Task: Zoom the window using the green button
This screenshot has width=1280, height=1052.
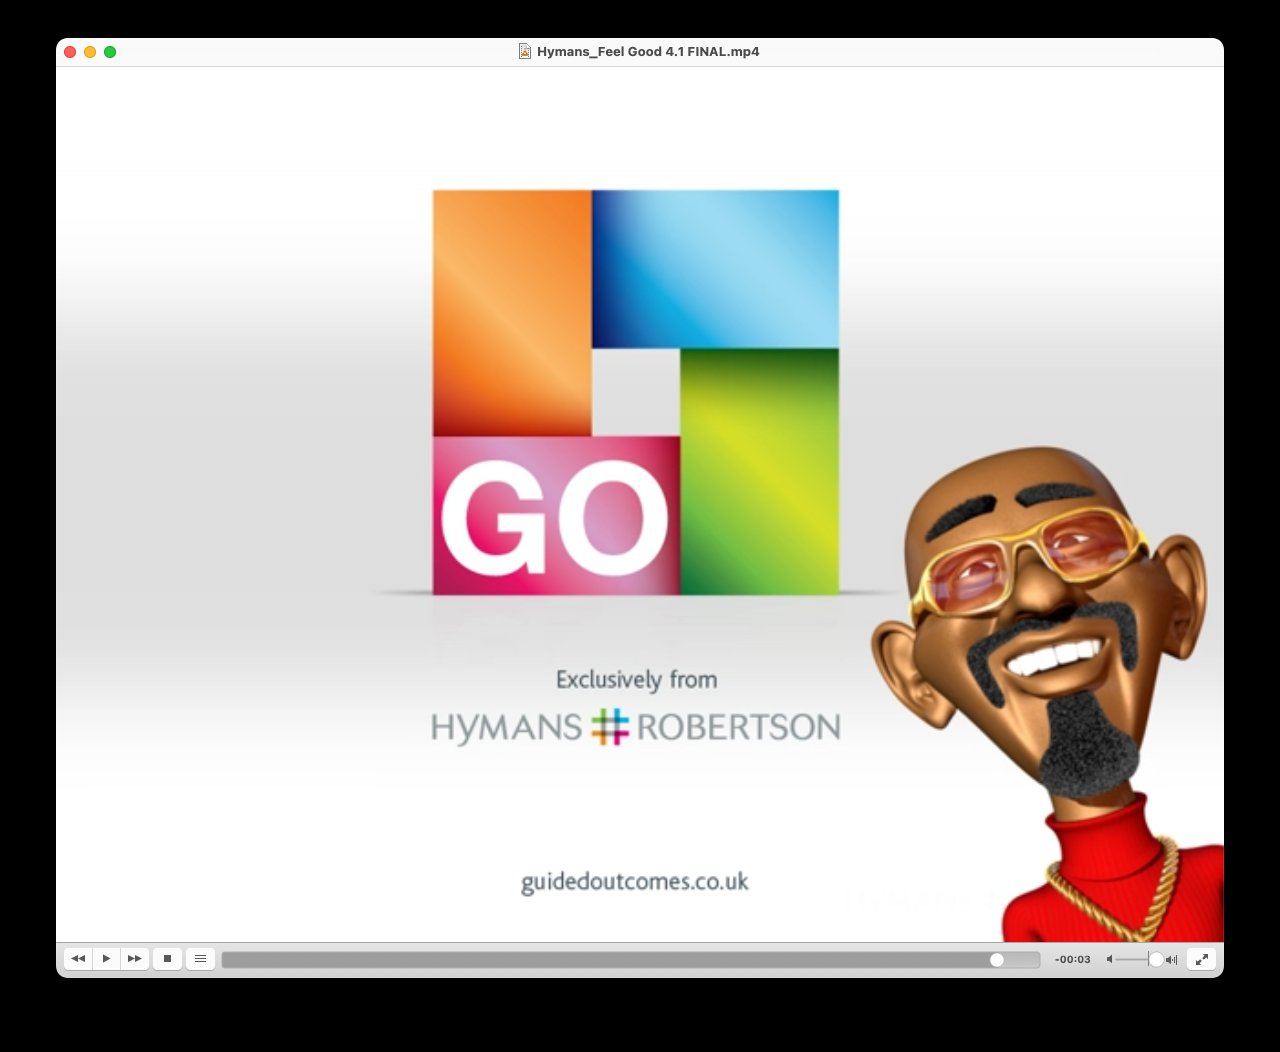Action: [110, 52]
